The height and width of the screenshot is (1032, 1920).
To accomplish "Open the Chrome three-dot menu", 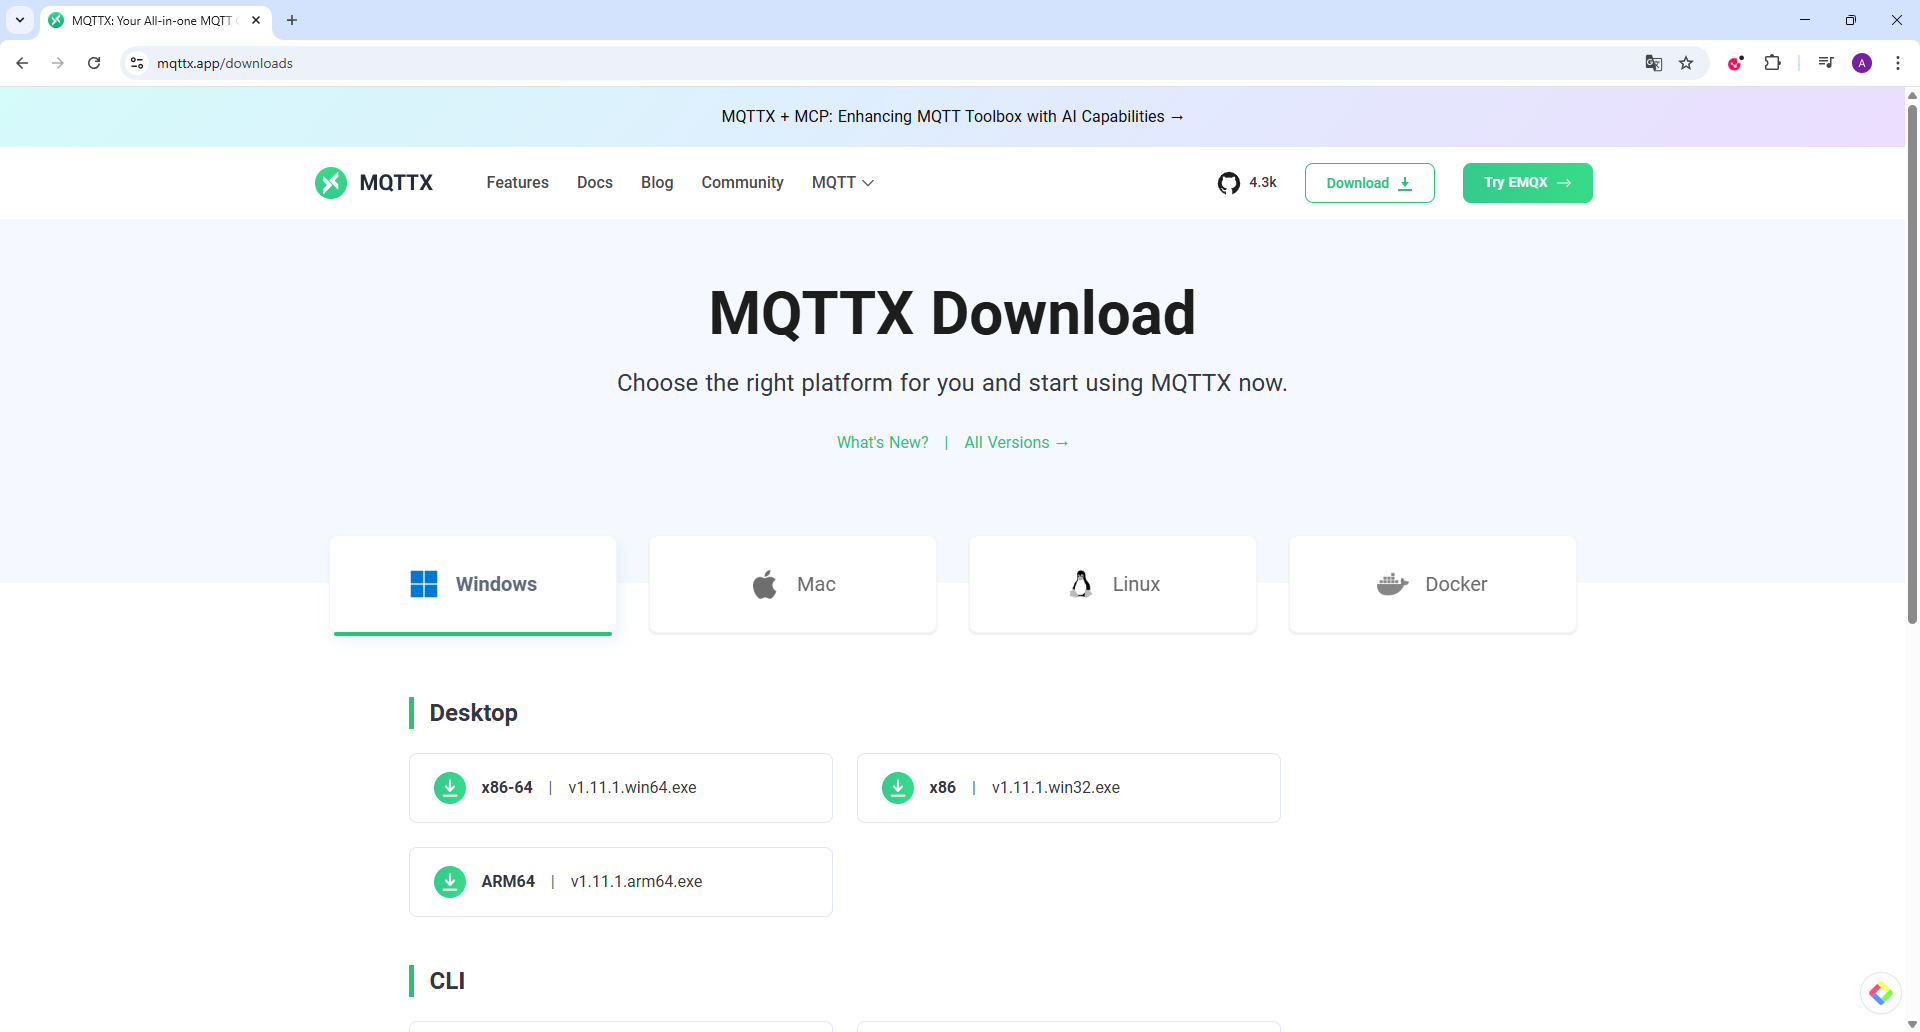I will [1898, 63].
